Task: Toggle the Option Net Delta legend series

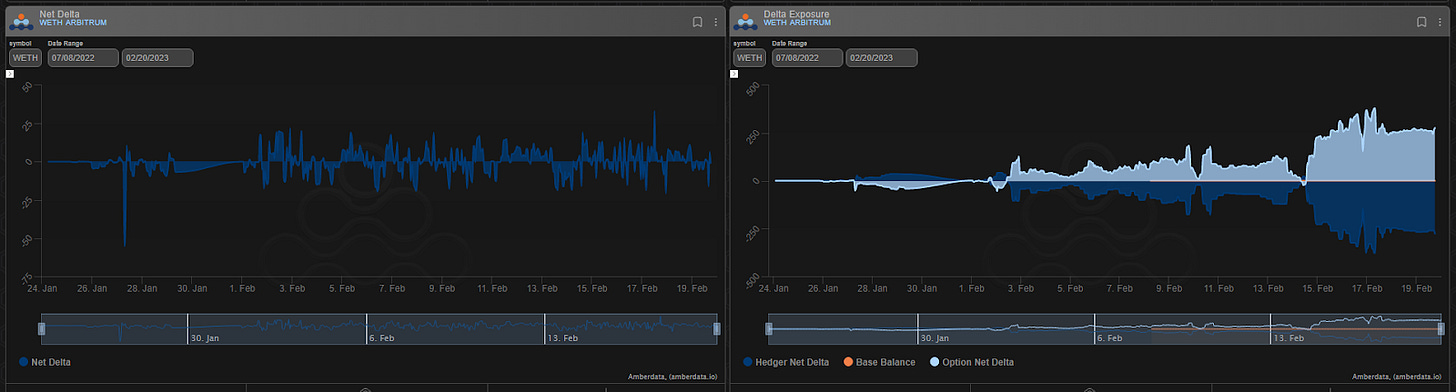Action: coord(971,361)
